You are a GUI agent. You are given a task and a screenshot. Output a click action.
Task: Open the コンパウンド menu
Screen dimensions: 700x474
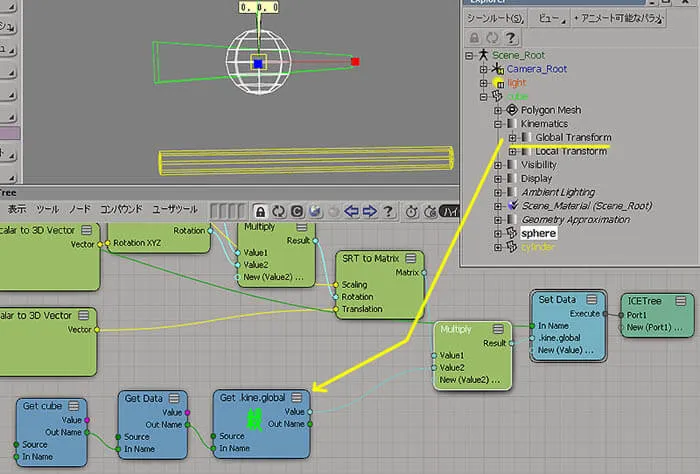[x=121, y=209]
